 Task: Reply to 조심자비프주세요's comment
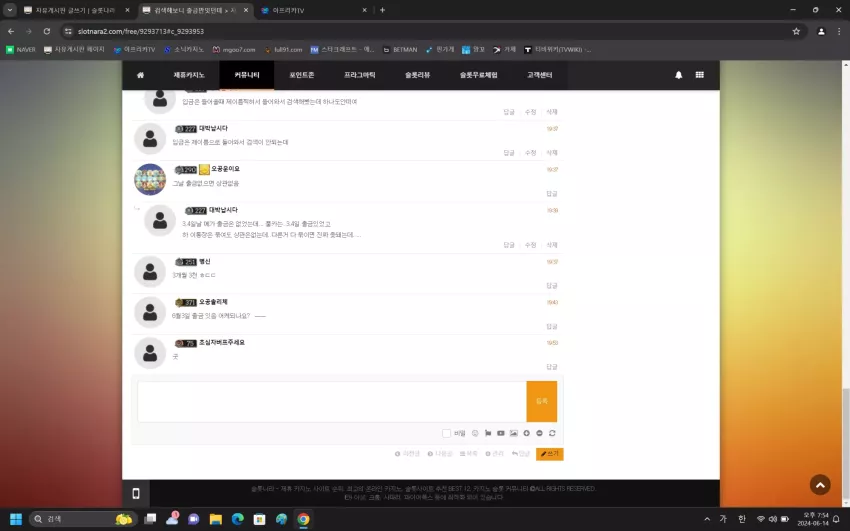(552, 367)
